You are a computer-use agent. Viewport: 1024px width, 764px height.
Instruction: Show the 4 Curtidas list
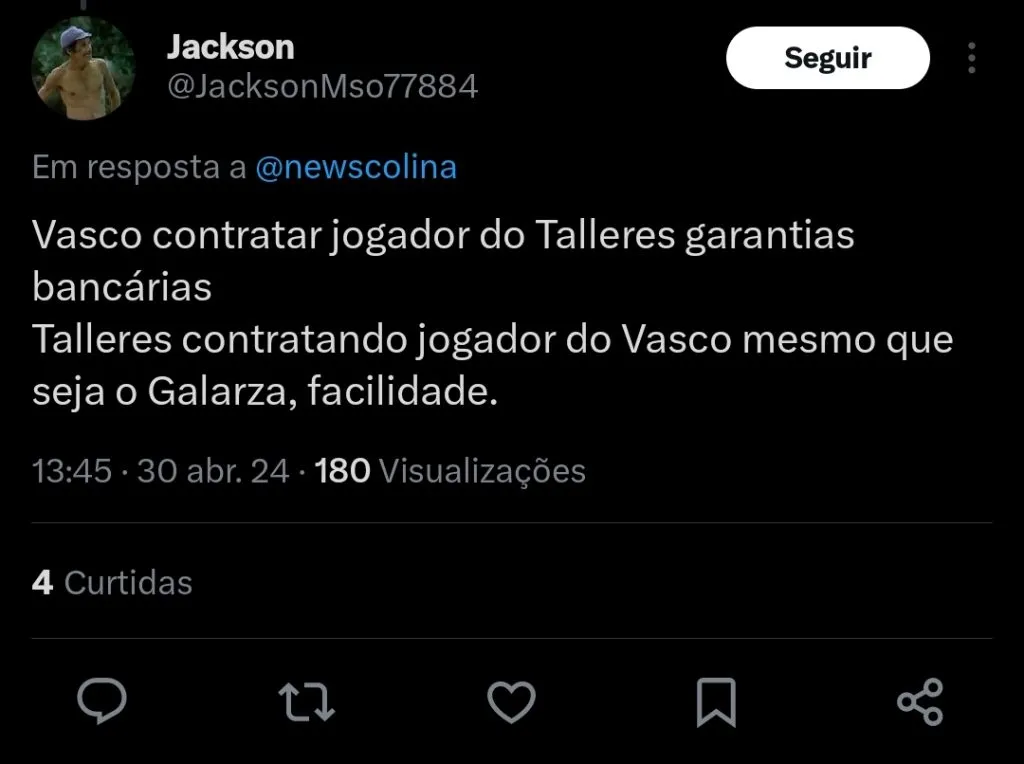pyautogui.click(x=112, y=582)
